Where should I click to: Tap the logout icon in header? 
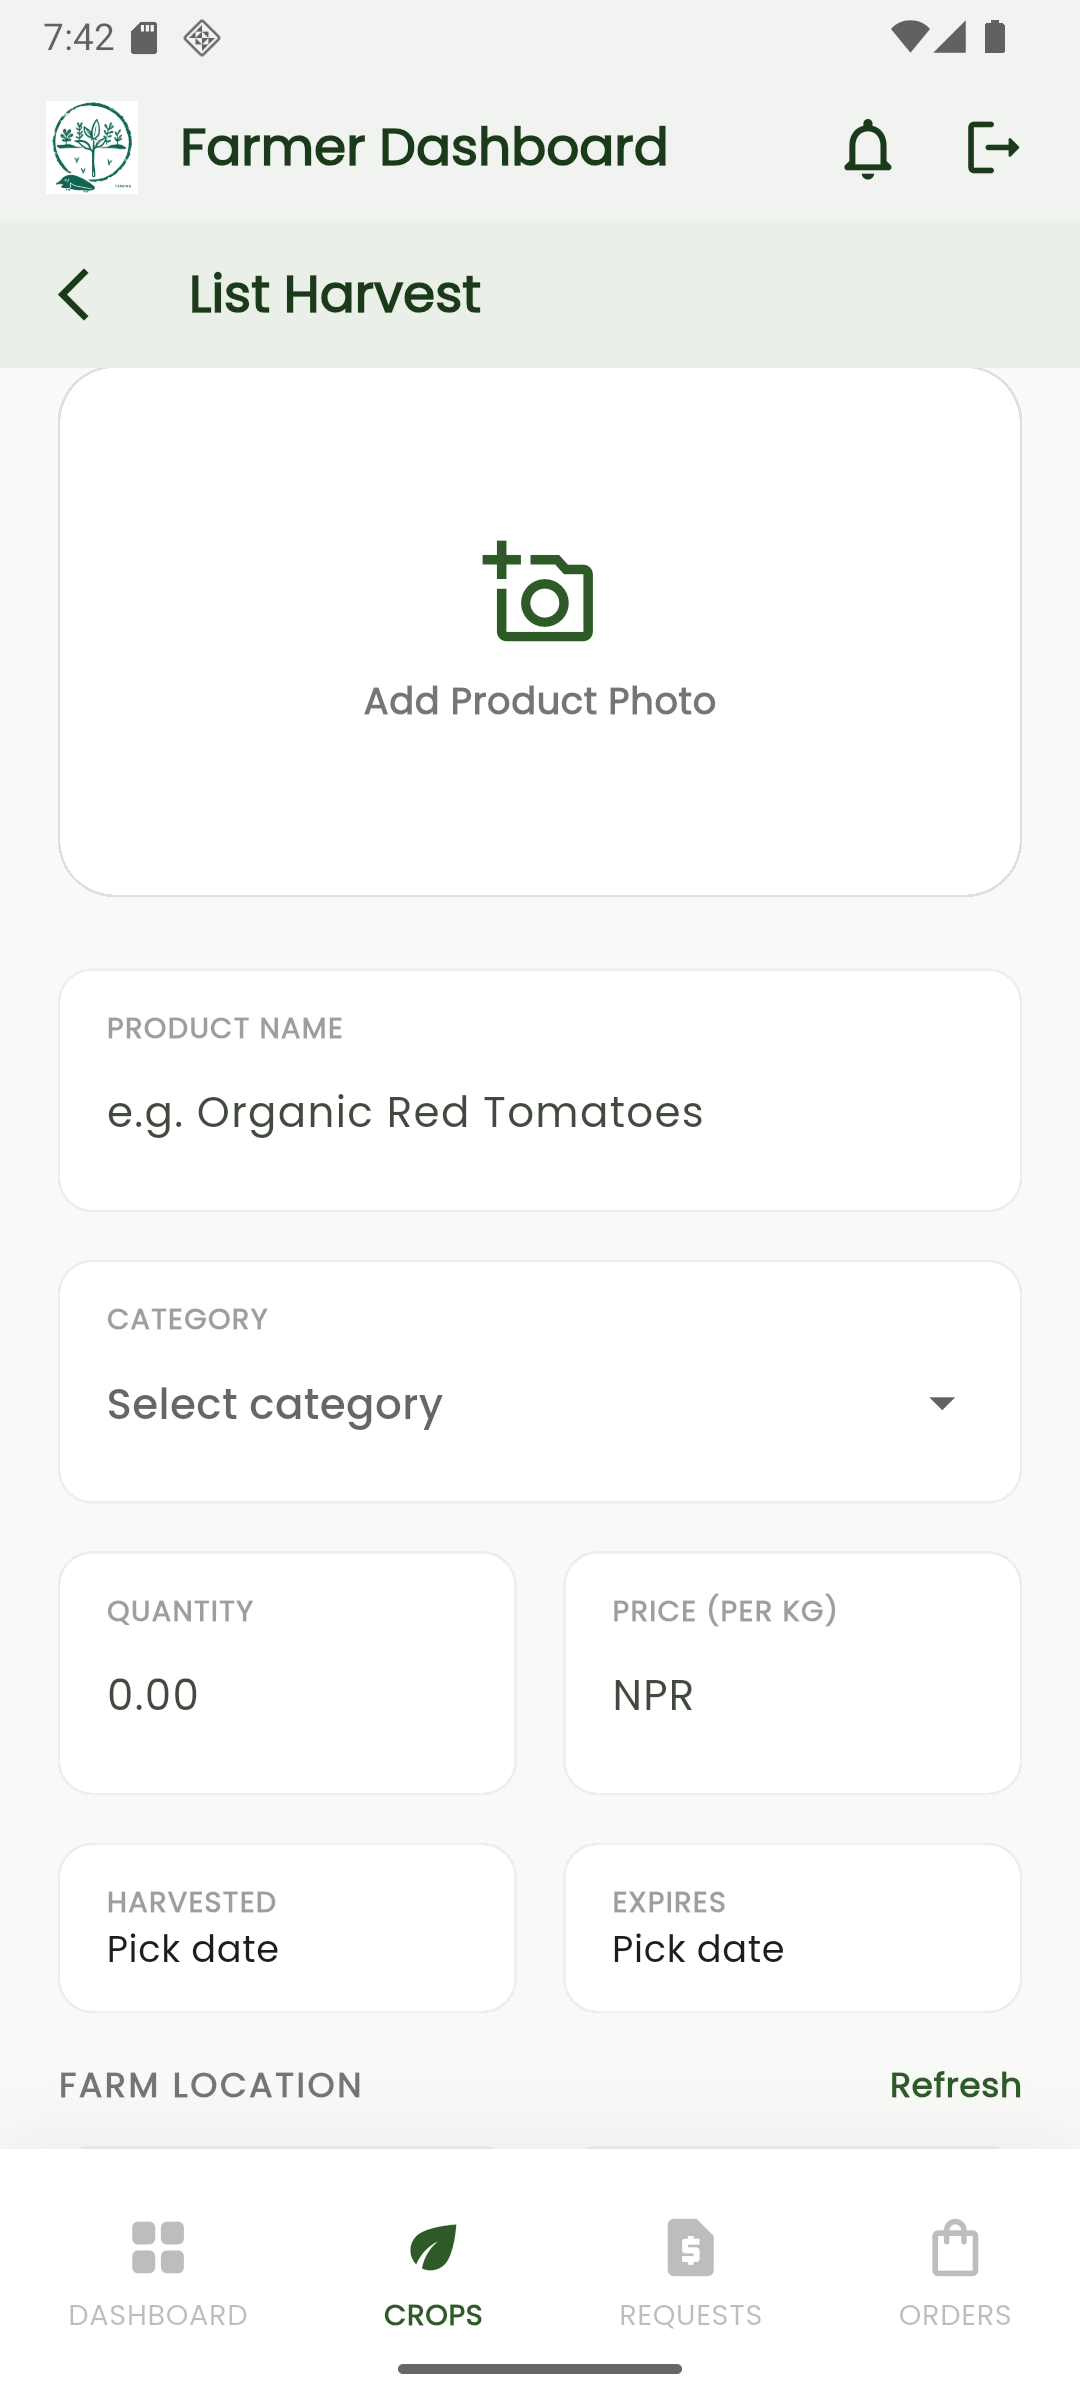click(992, 148)
